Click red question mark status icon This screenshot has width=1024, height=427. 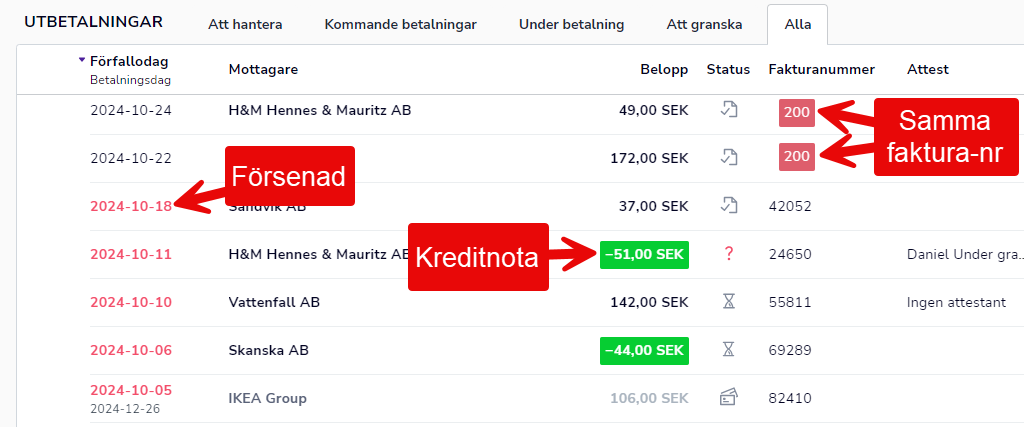729,254
